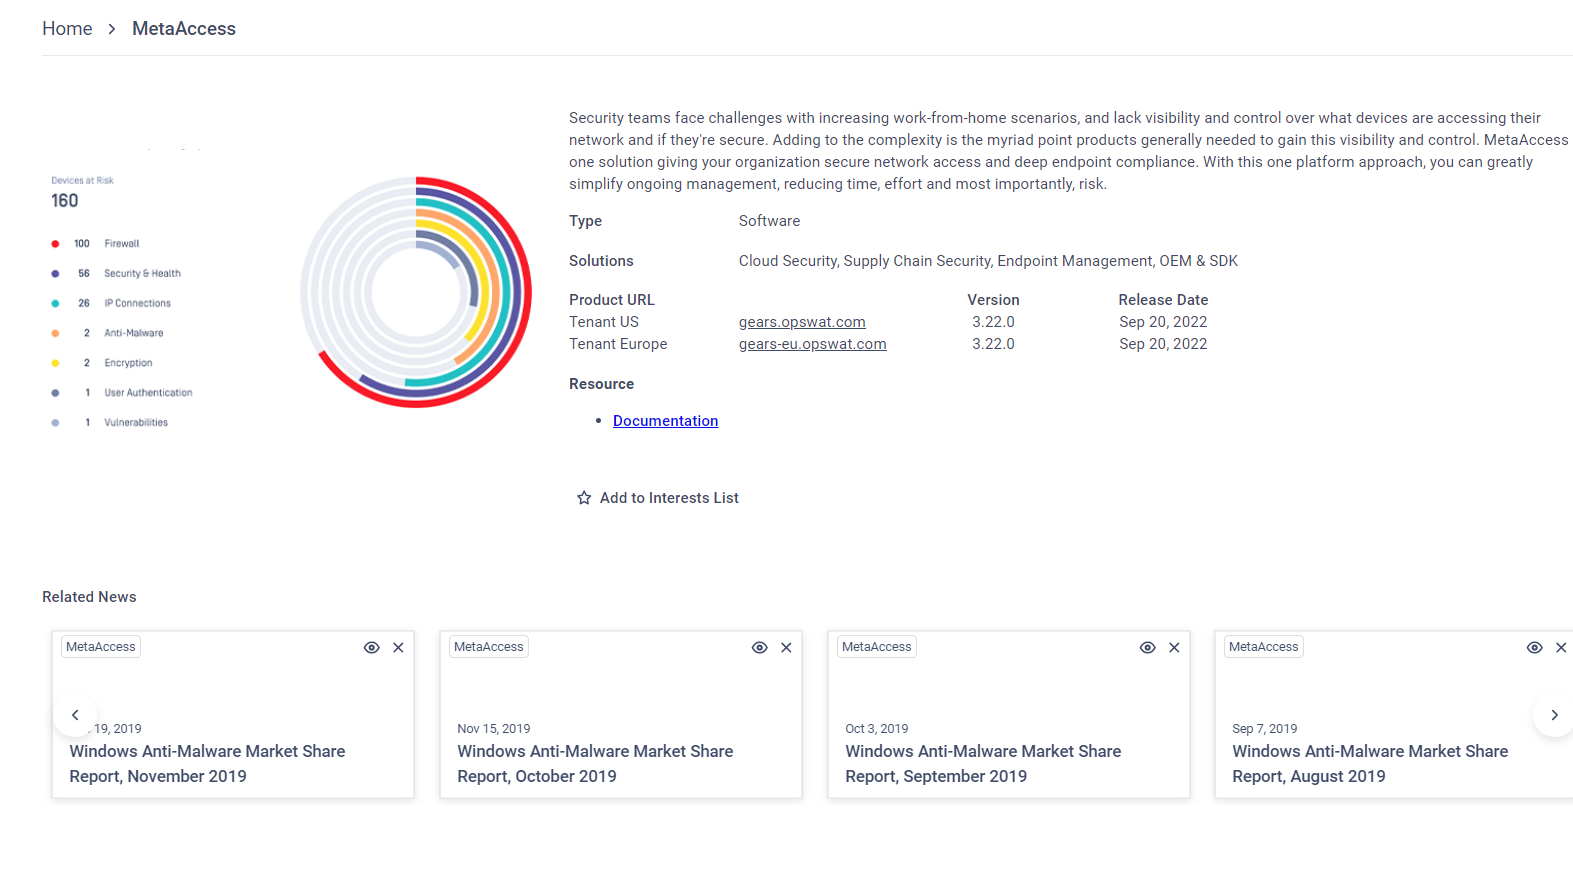Toggle eye icon on October 2019 report card
The image size is (1573, 878).
coord(759,648)
